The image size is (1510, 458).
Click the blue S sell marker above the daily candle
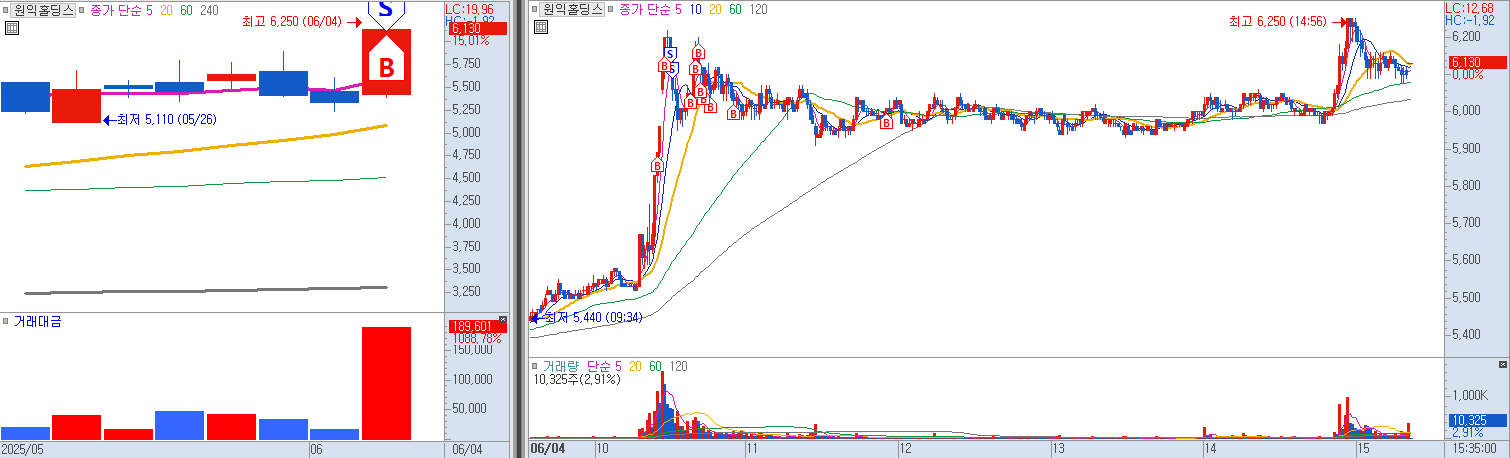(386, 12)
